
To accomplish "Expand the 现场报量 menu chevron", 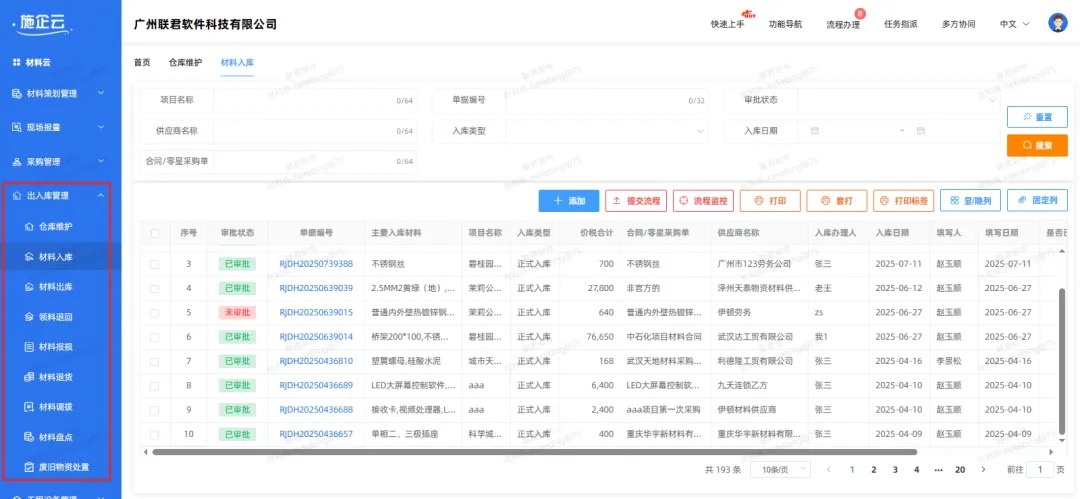I will click(x=101, y=127).
